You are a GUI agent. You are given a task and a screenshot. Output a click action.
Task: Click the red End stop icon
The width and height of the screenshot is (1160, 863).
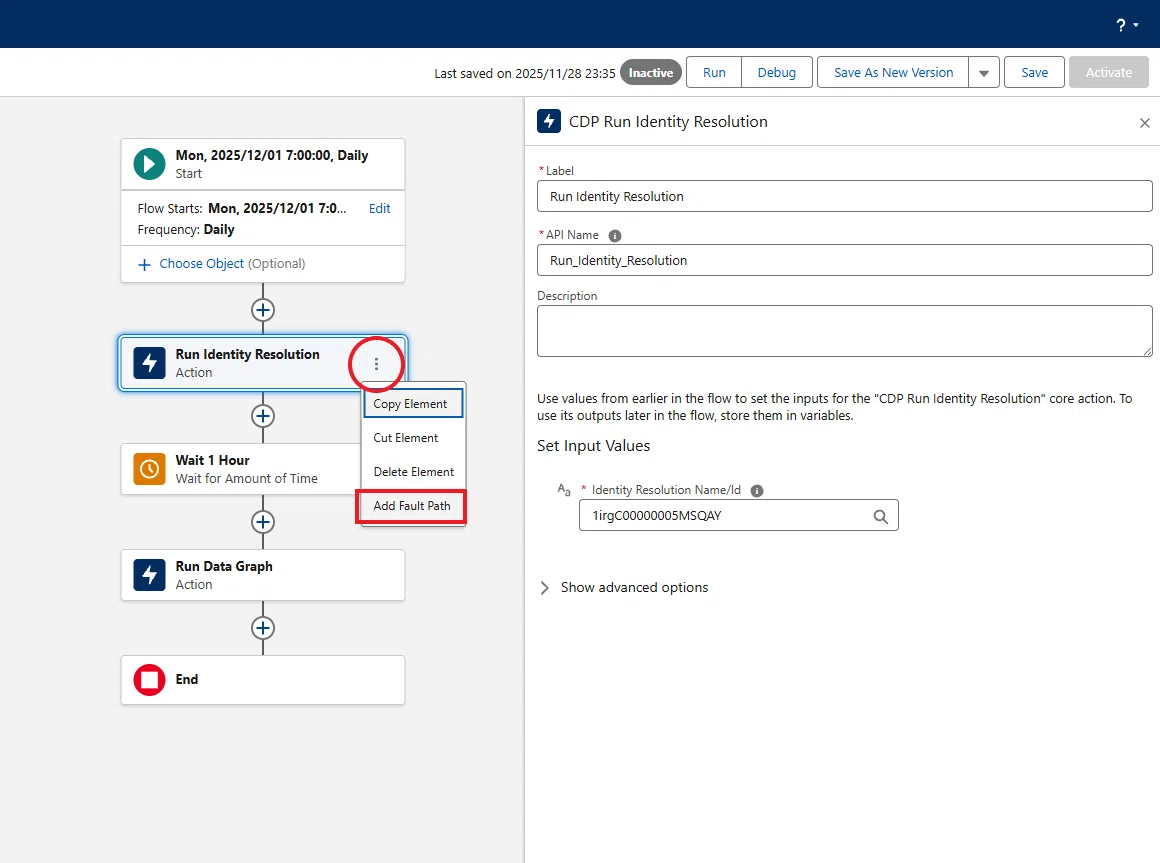pyautogui.click(x=149, y=680)
